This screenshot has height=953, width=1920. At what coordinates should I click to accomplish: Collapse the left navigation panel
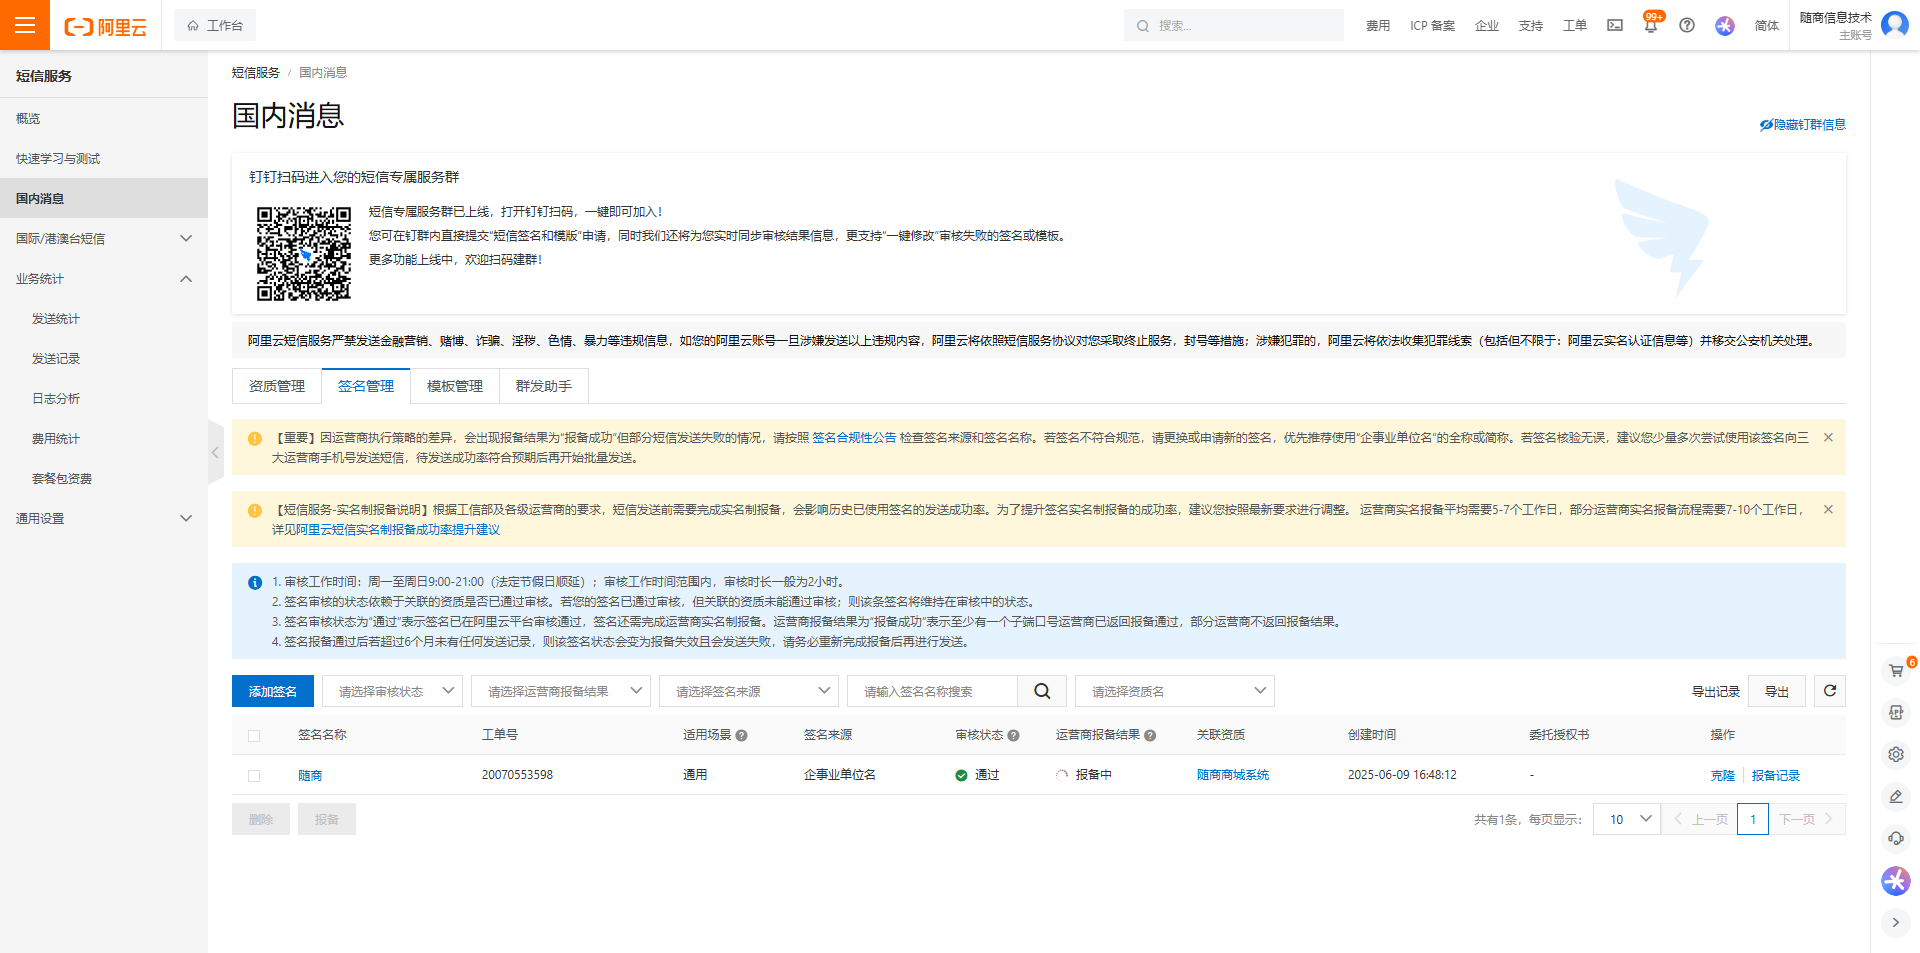click(215, 452)
